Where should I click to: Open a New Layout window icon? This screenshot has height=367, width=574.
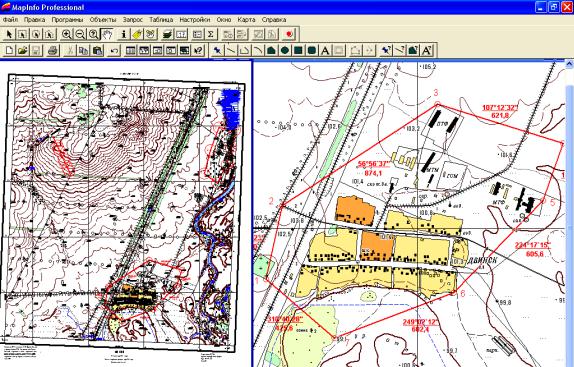(171, 50)
